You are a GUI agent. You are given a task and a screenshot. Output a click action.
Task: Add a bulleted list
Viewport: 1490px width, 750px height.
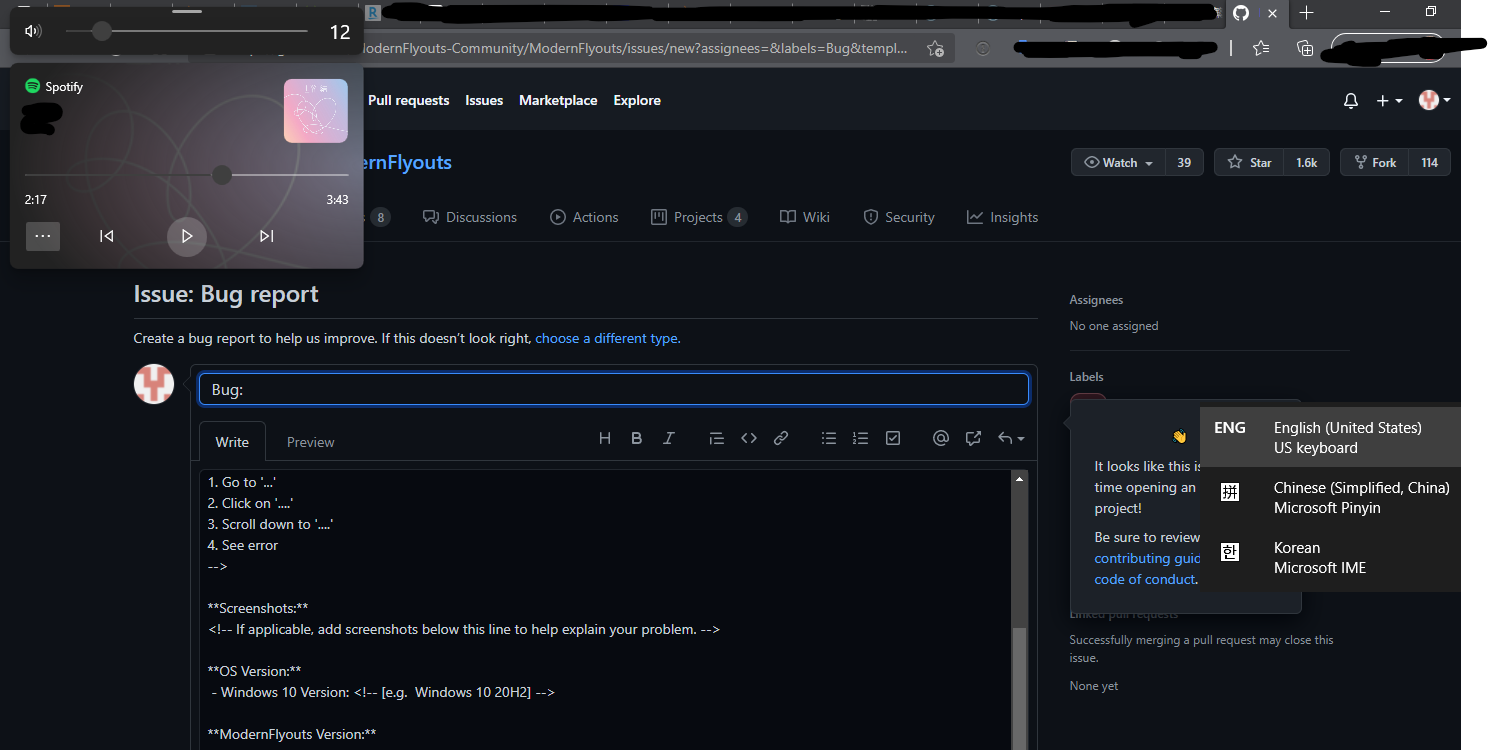828,438
